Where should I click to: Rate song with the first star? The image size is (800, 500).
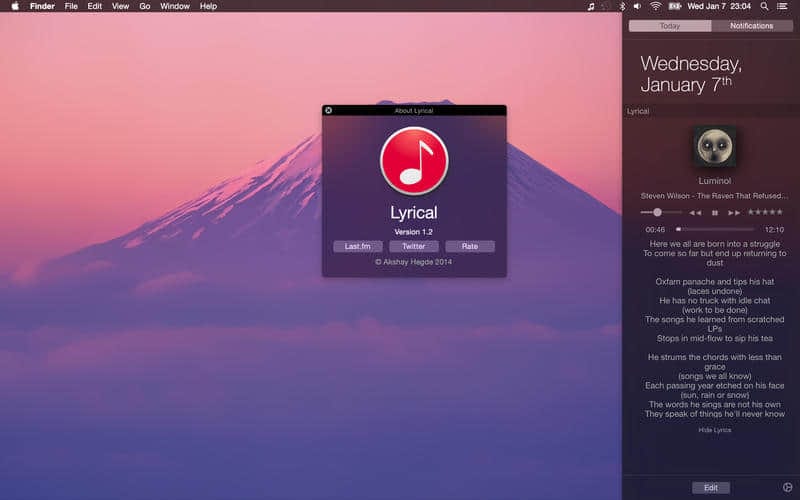[751, 212]
